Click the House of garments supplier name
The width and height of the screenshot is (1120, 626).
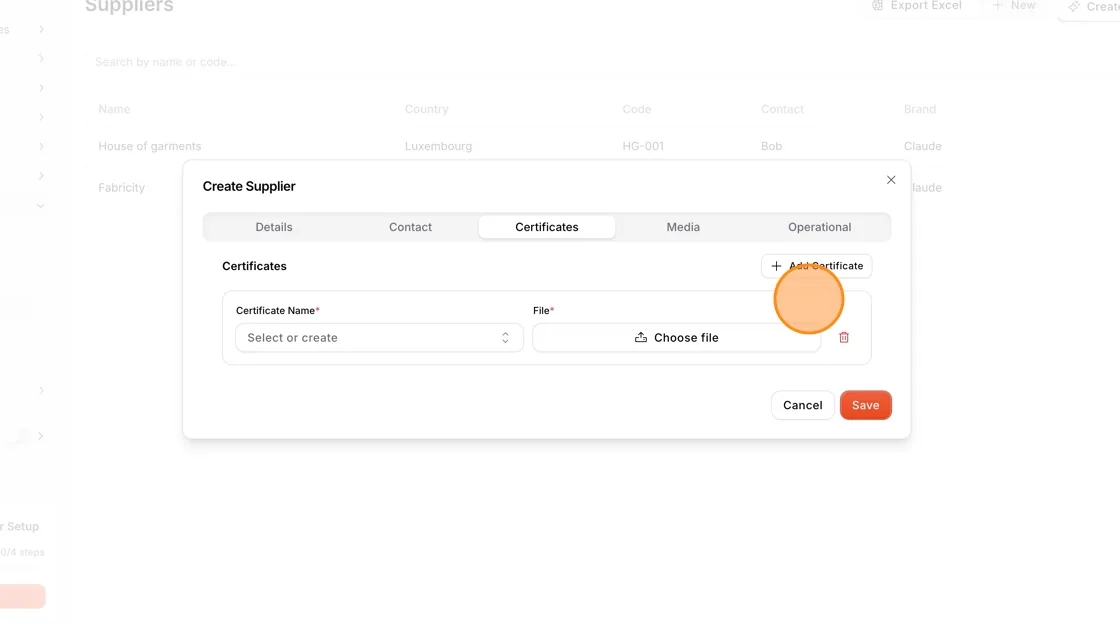(x=150, y=146)
